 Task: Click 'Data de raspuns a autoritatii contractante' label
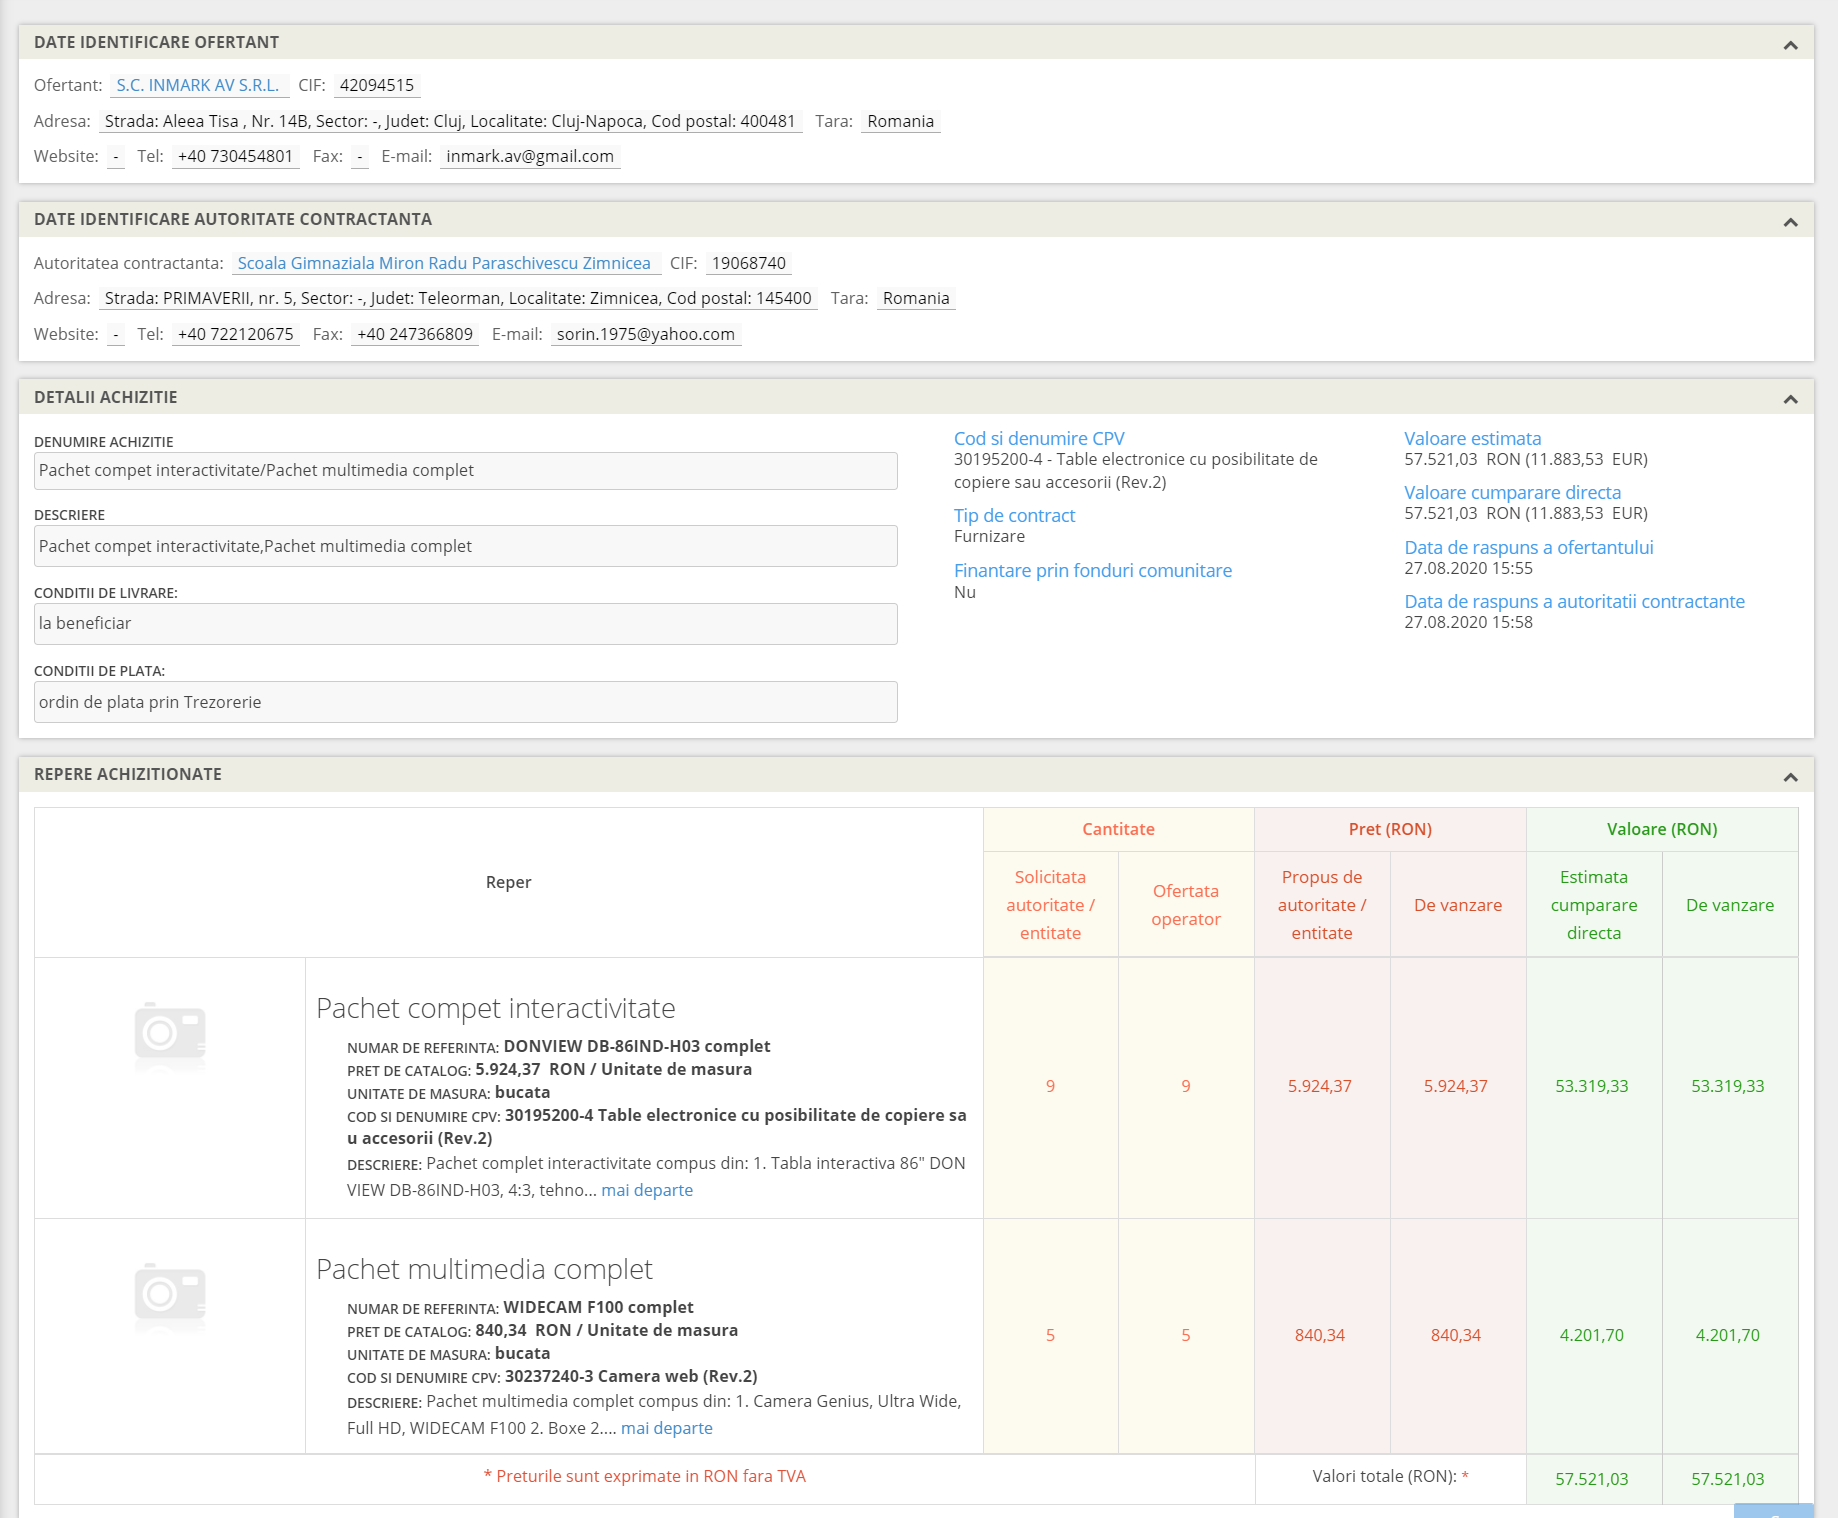point(1574,602)
